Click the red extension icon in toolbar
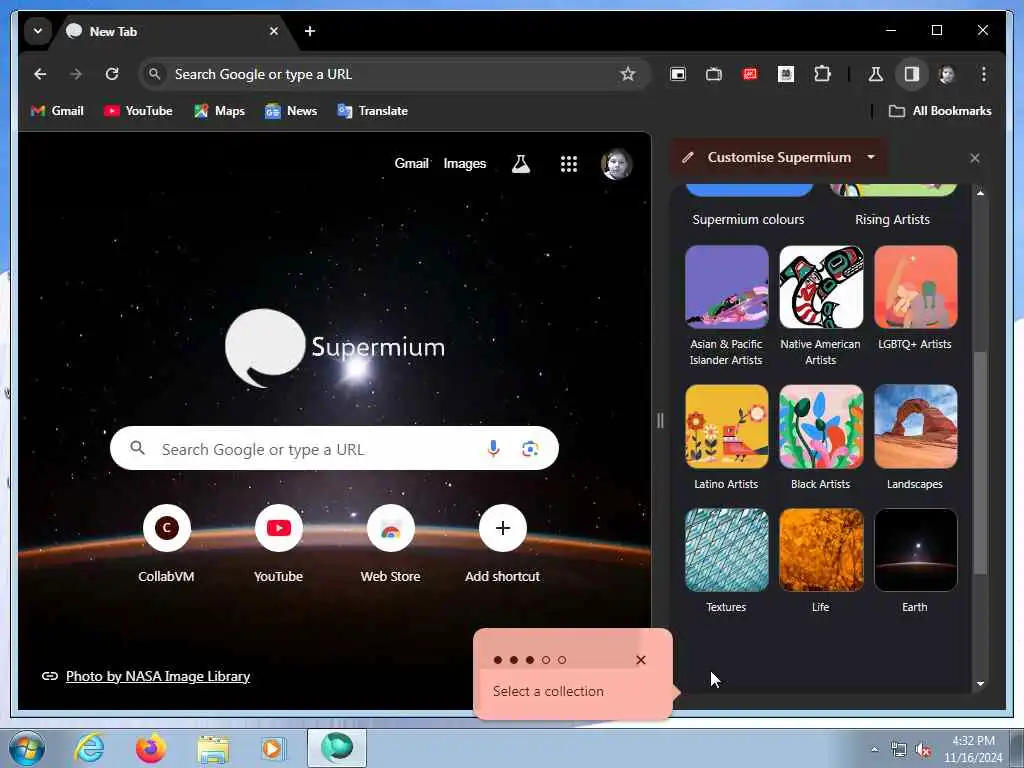 pyautogui.click(x=750, y=74)
